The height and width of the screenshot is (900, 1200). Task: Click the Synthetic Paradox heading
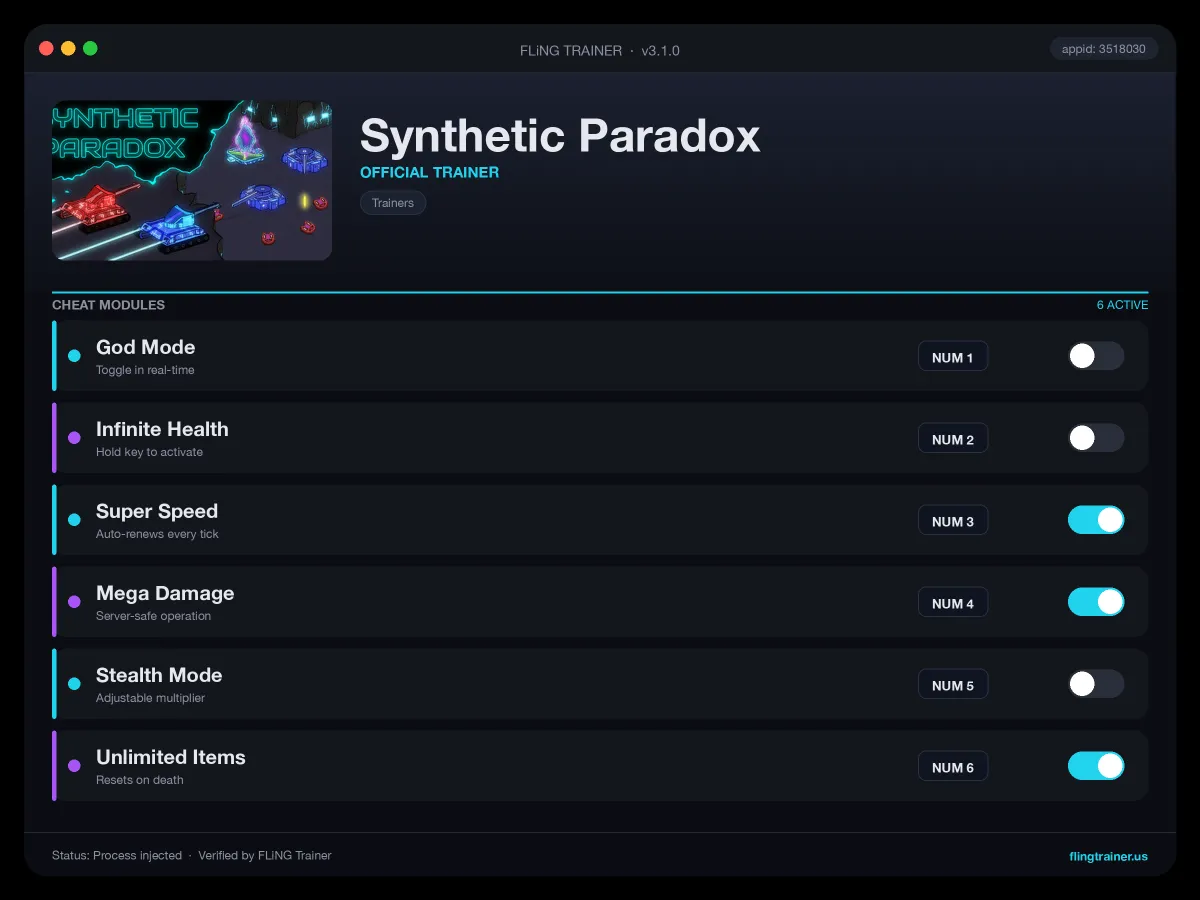click(x=560, y=135)
